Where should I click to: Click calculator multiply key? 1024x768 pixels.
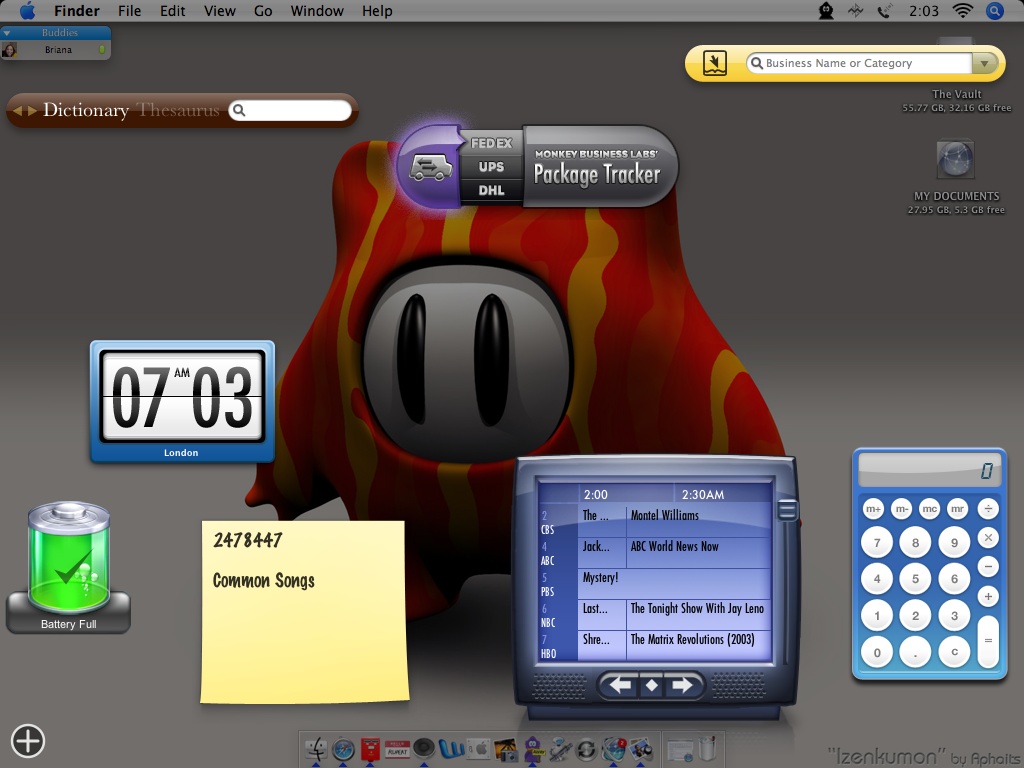988,537
